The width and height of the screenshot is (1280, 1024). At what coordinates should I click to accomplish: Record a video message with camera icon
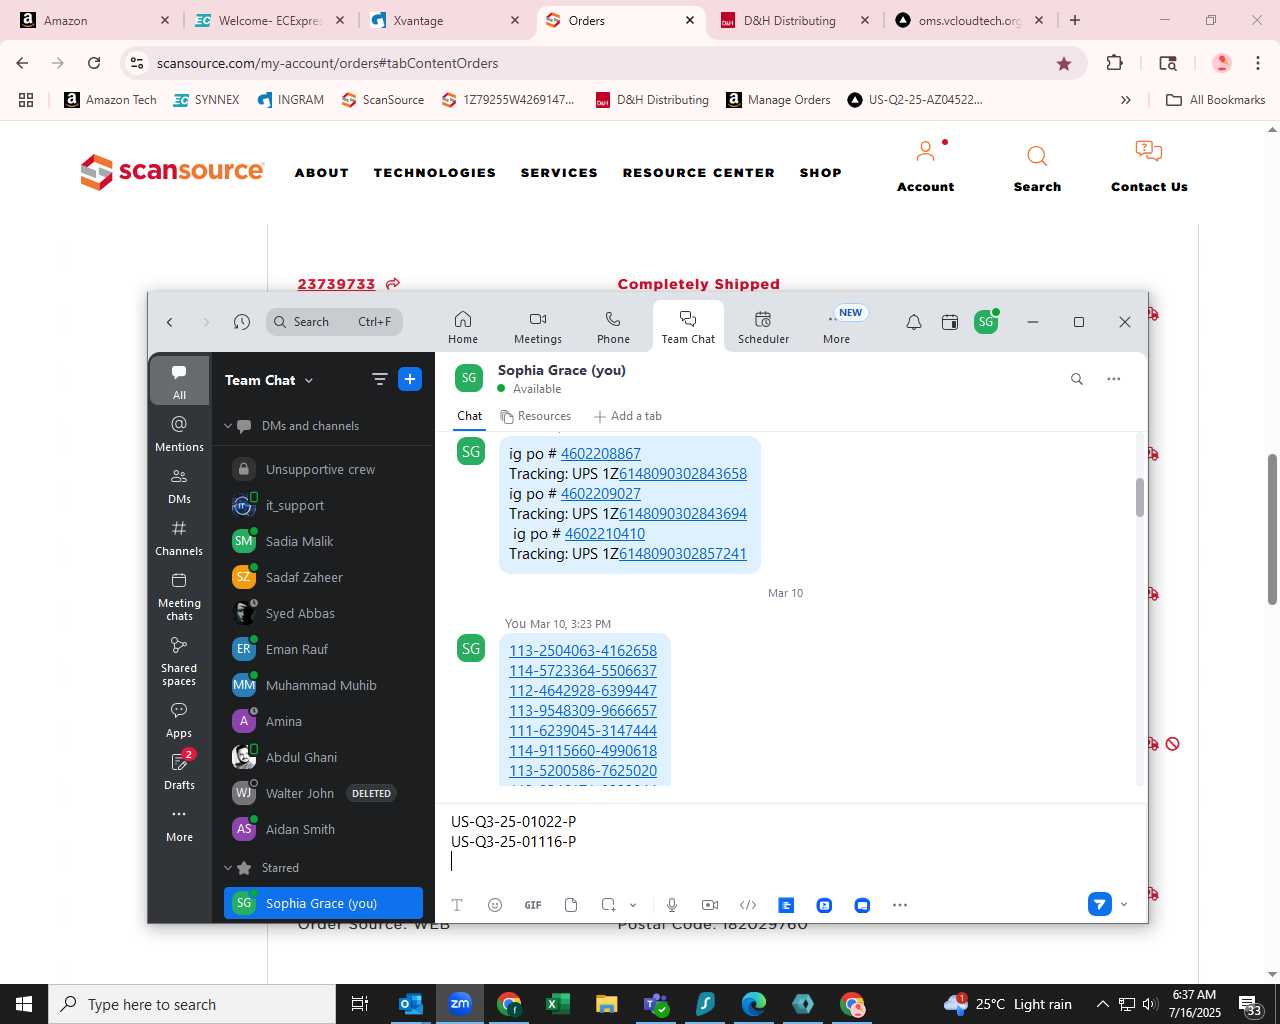click(x=710, y=905)
